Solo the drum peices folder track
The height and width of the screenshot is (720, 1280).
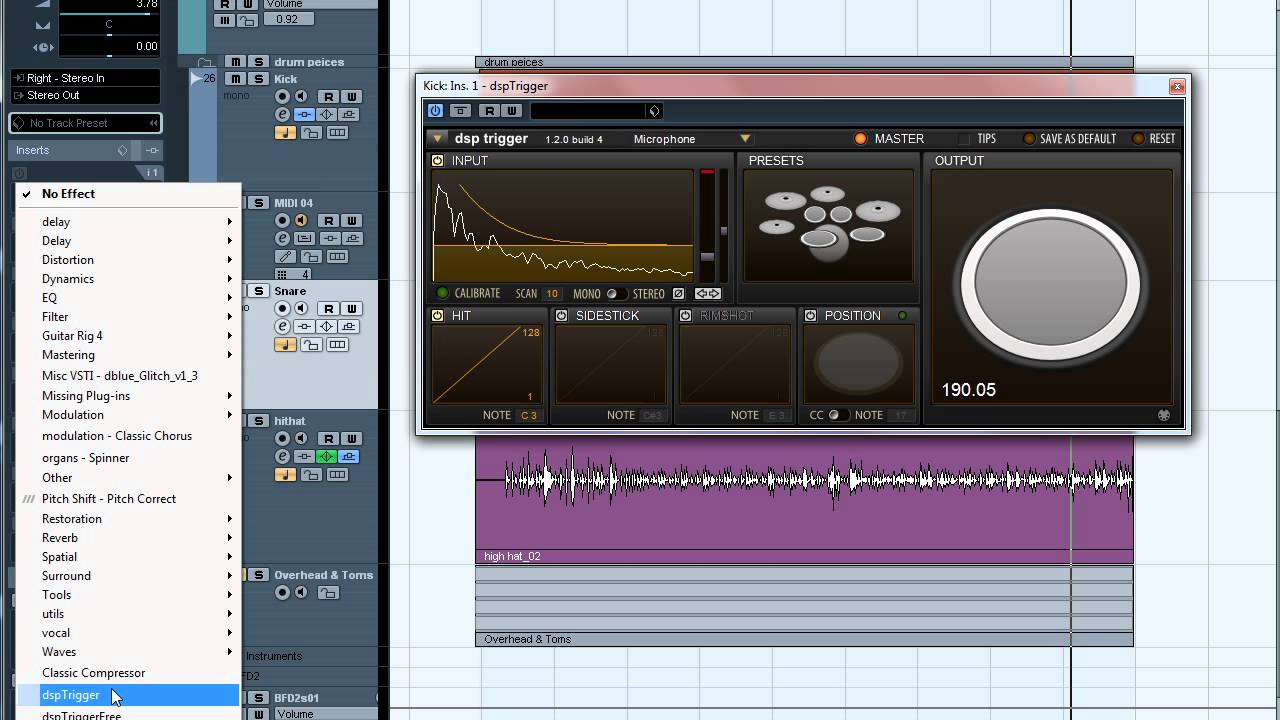tap(259, 62)
